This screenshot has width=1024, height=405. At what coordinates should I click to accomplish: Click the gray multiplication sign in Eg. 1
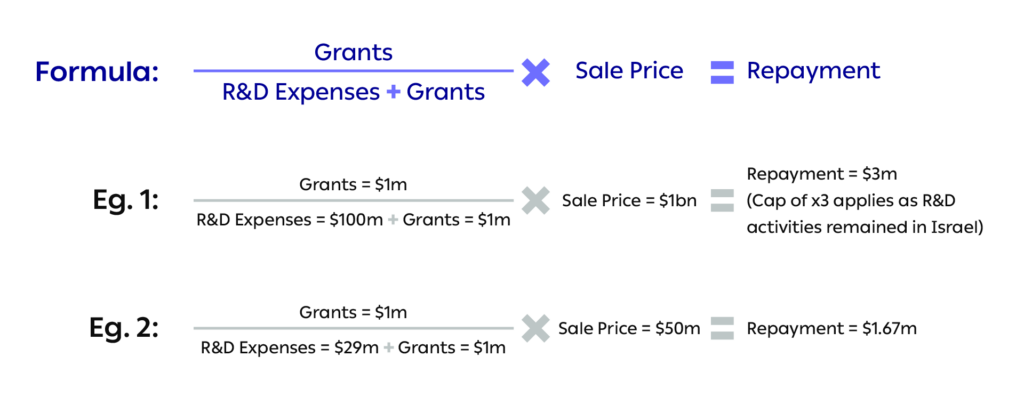click(535, 200)
